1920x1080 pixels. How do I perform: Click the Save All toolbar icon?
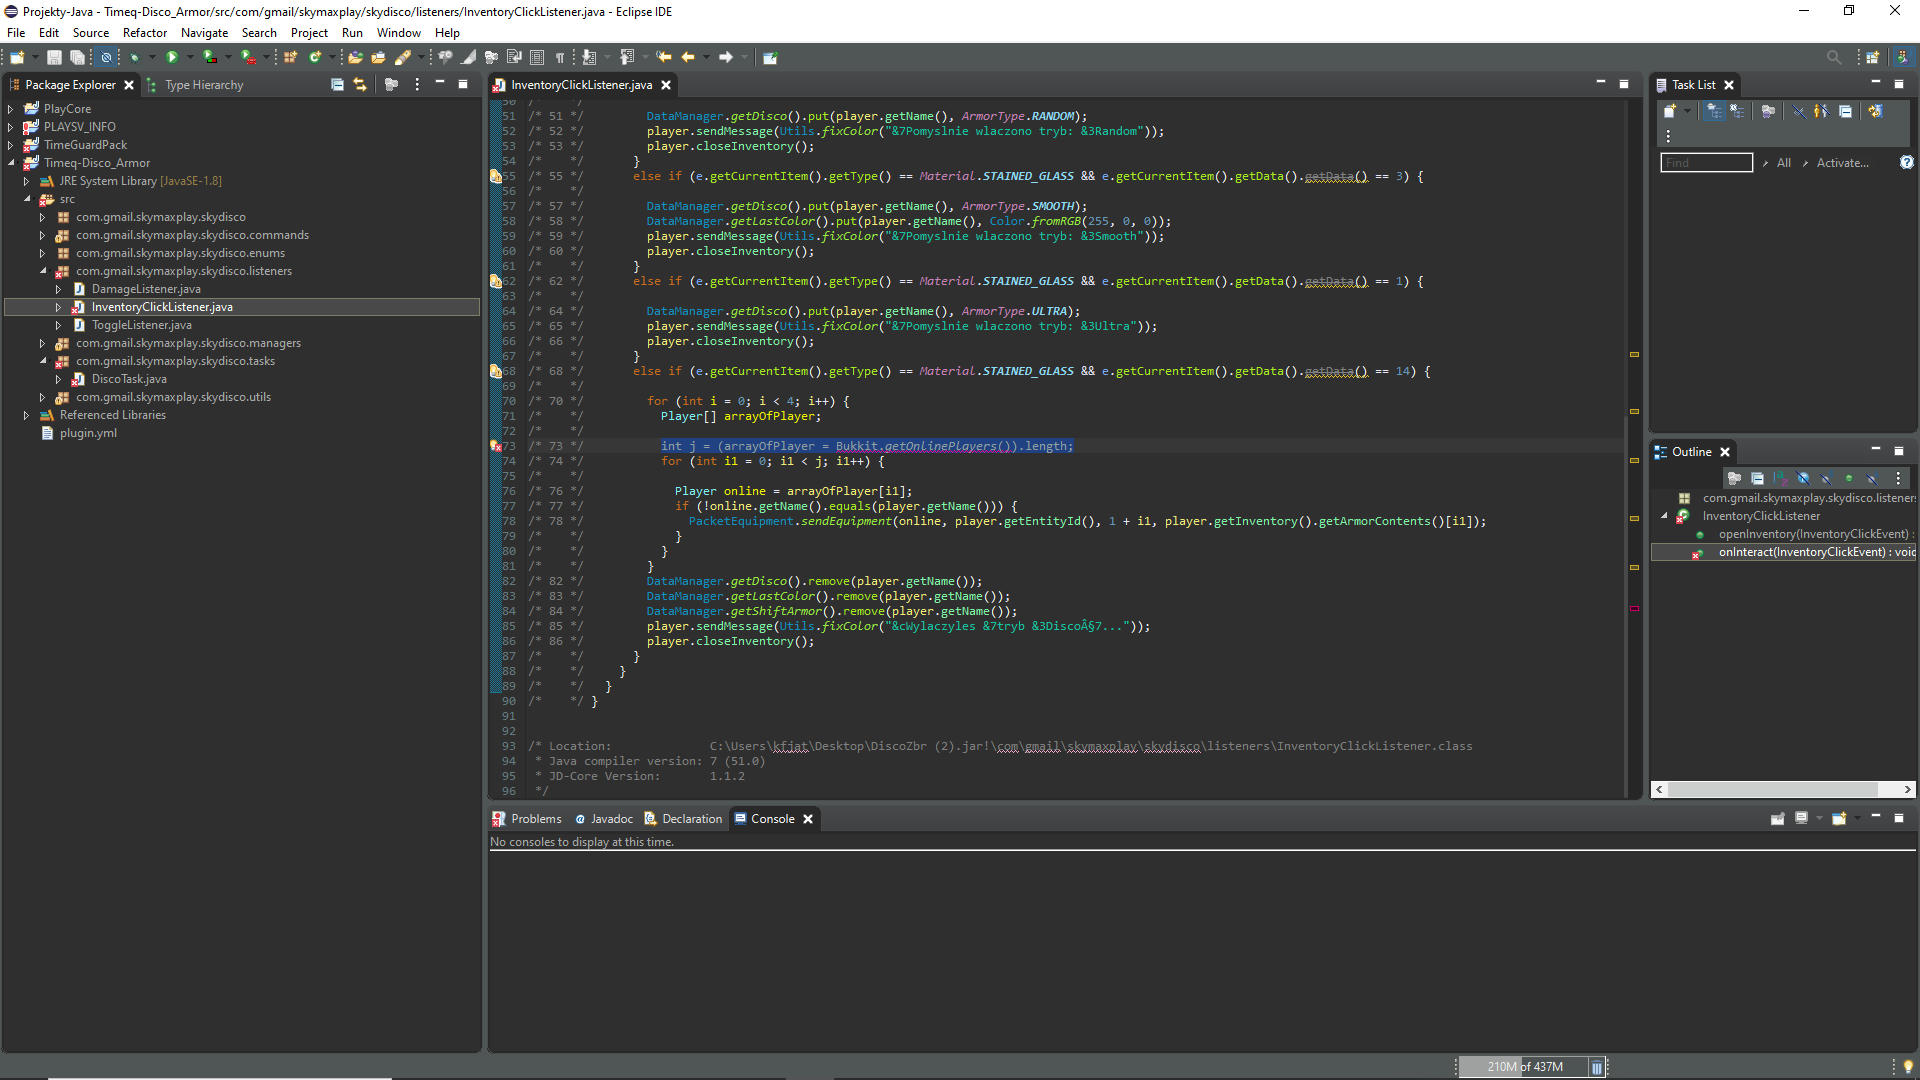pyautogui.click(x=77, y=58)
